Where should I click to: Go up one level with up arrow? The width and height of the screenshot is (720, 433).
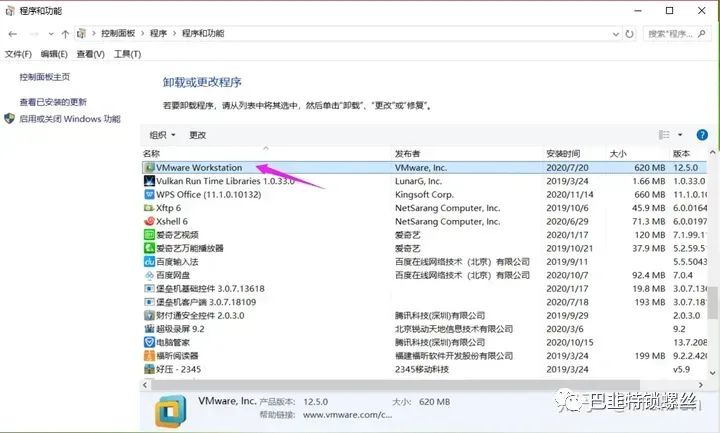65,34
